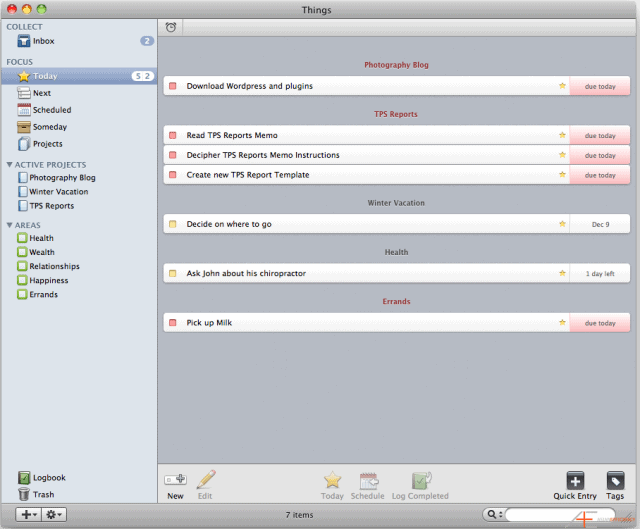Open the search magnifier options menu
The width and height of the screenshot is (640, 529).
[x=494, y=514]
